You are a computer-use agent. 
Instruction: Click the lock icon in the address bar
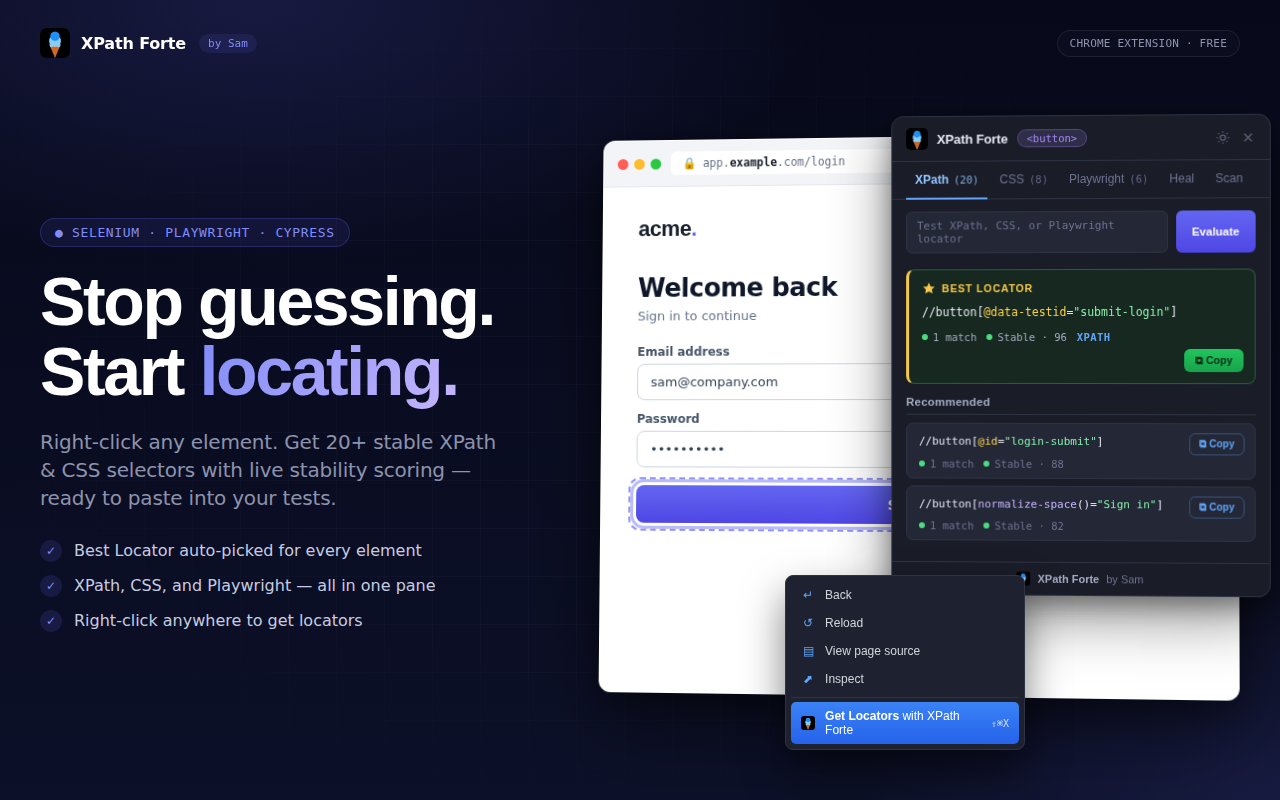point(689,163)
